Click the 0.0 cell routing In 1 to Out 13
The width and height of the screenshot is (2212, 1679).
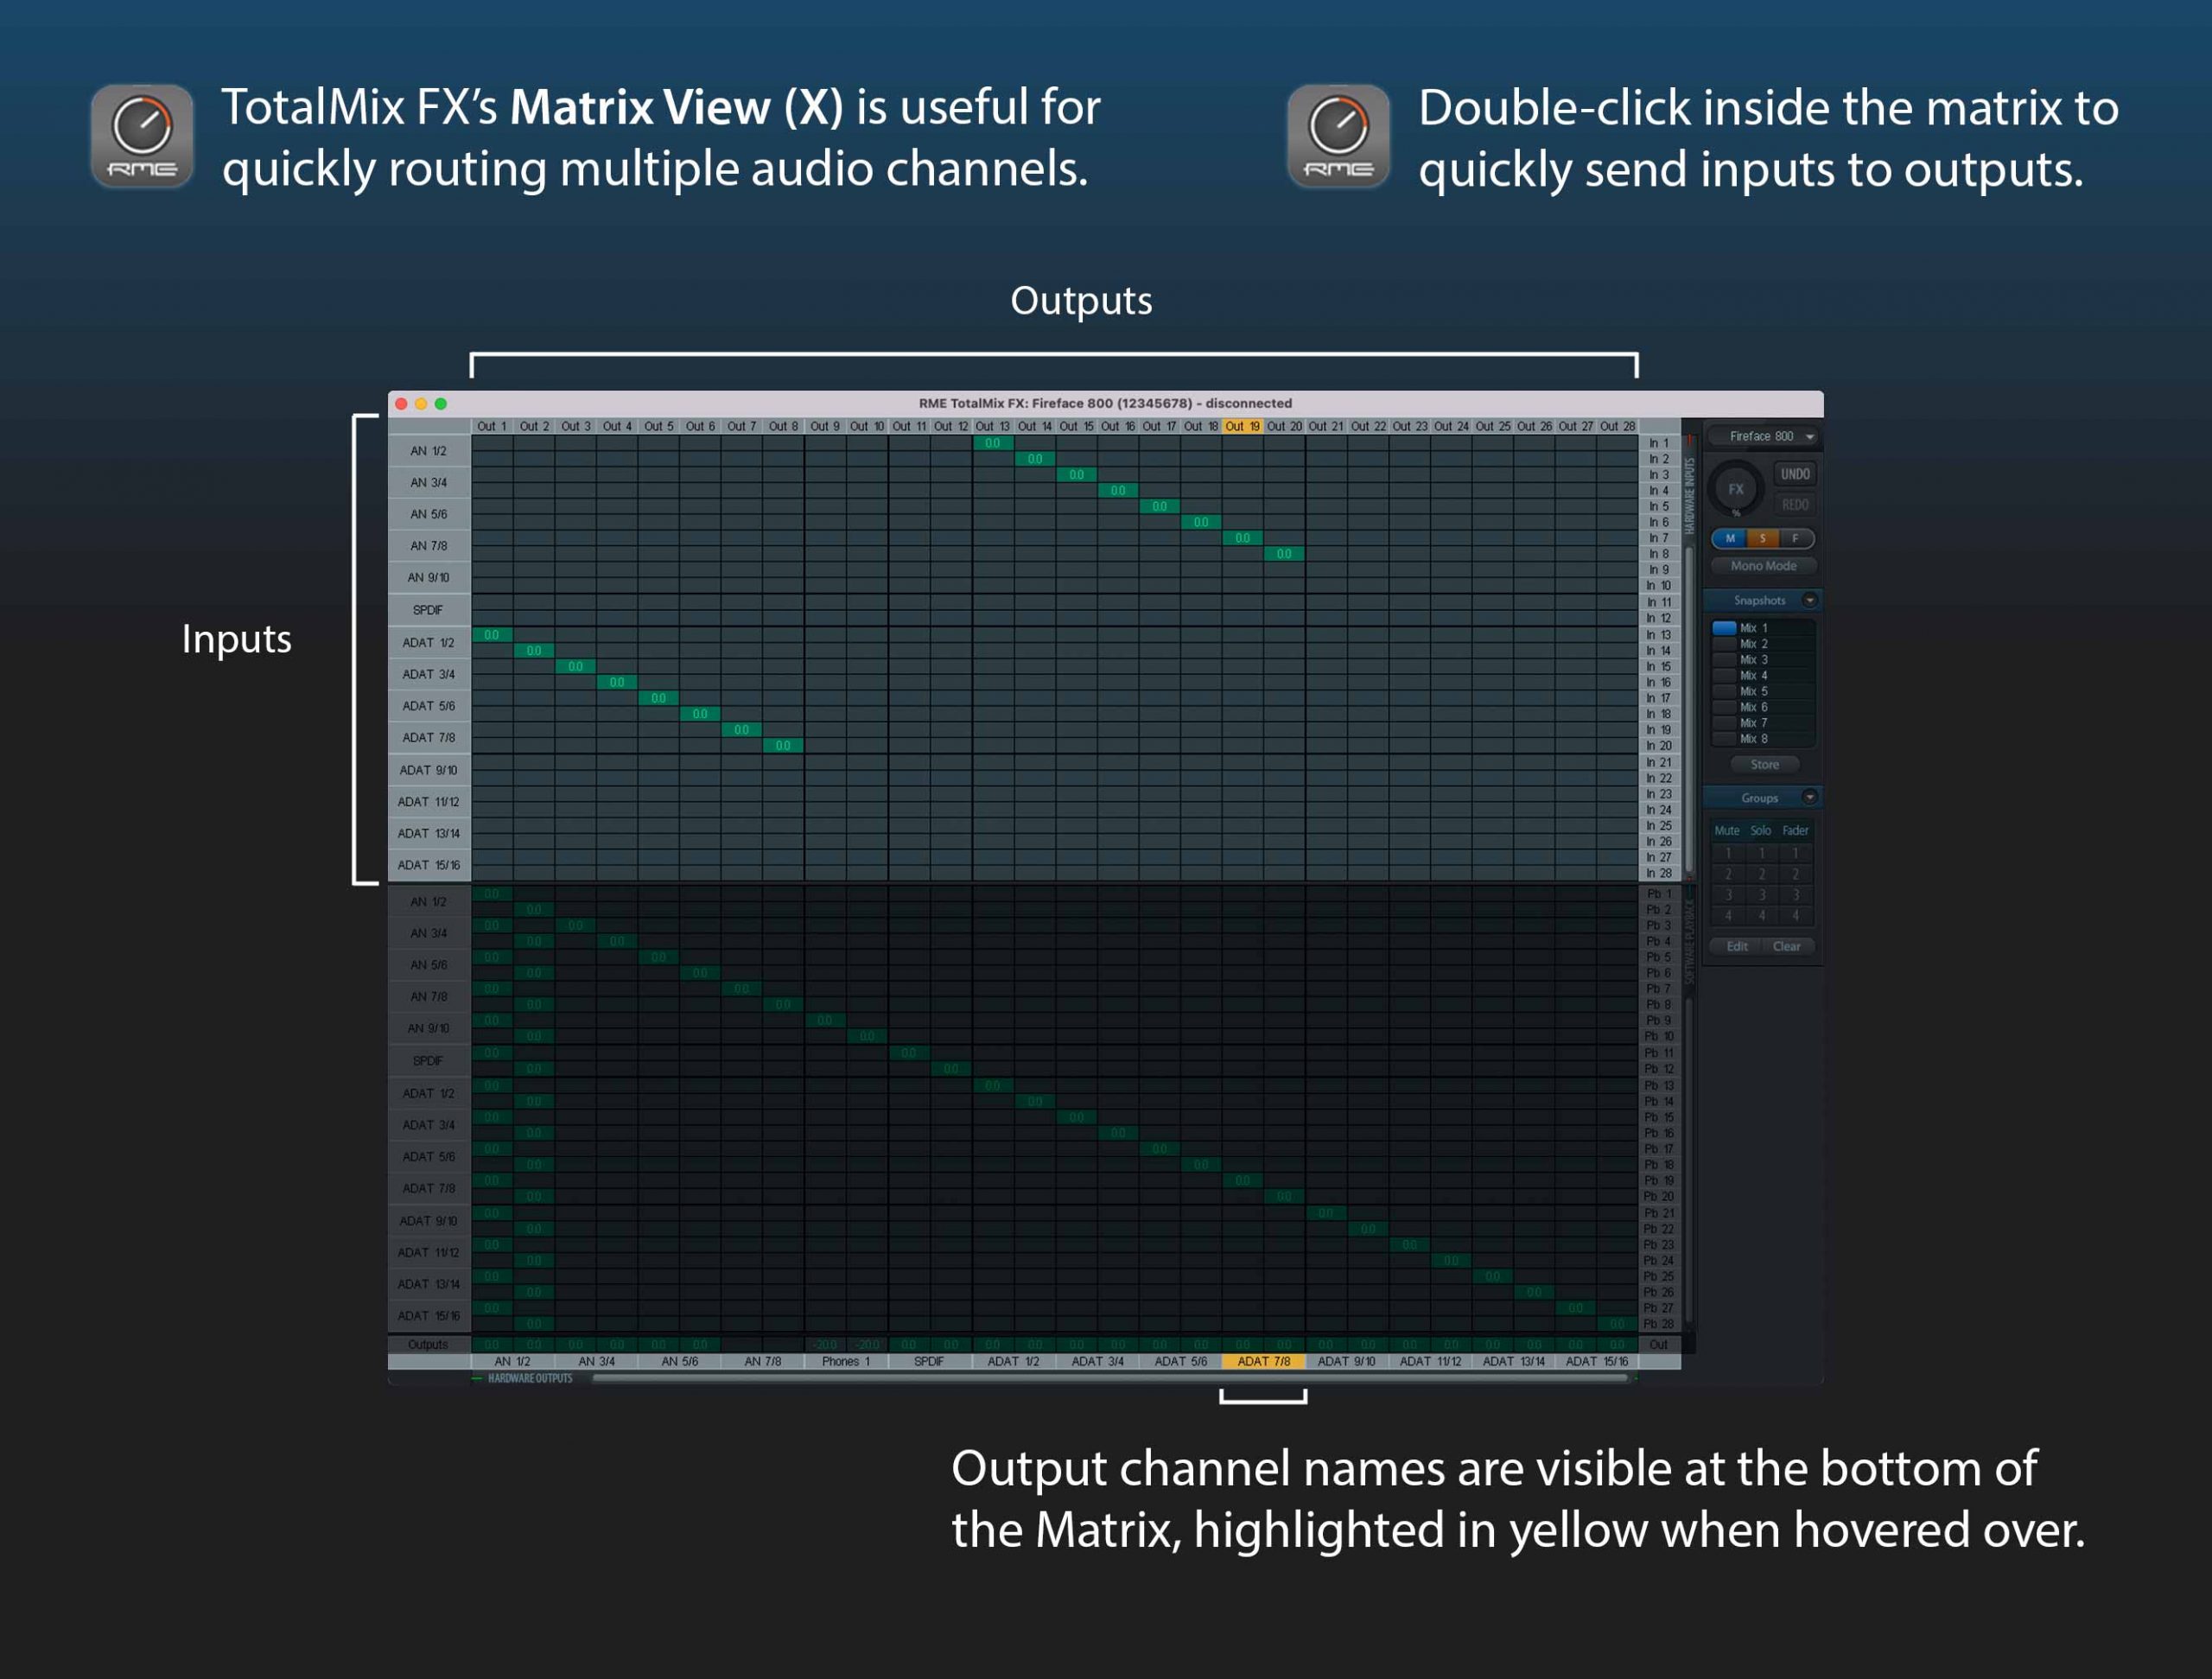tap(992, 443)
